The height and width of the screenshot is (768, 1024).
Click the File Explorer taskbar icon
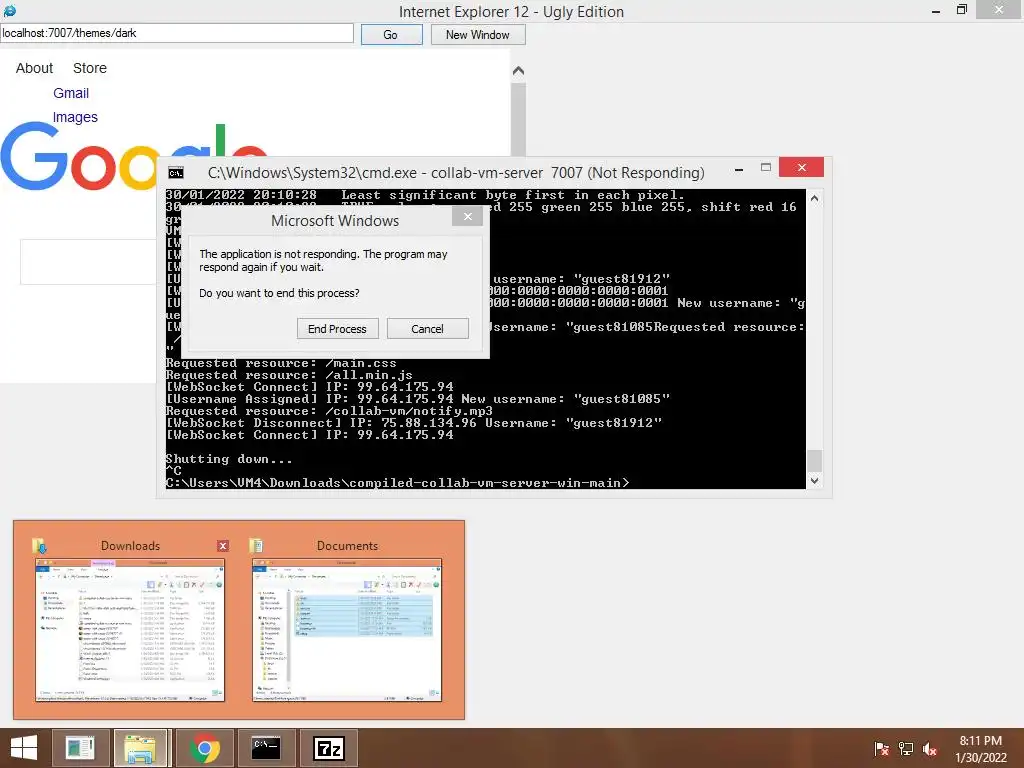(x=141, y=748)
